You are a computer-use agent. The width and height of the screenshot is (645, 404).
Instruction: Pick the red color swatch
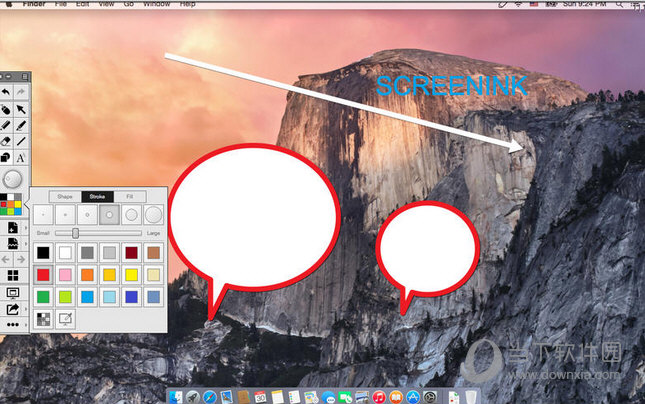(x=43, y=275)
